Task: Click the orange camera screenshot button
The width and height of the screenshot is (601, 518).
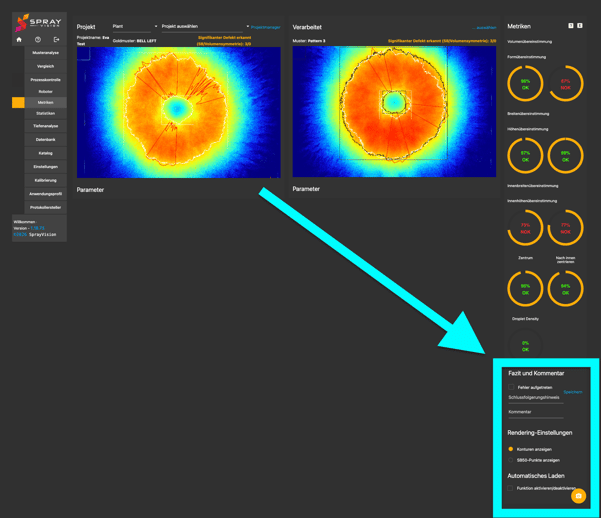Action: coord(578,496)
